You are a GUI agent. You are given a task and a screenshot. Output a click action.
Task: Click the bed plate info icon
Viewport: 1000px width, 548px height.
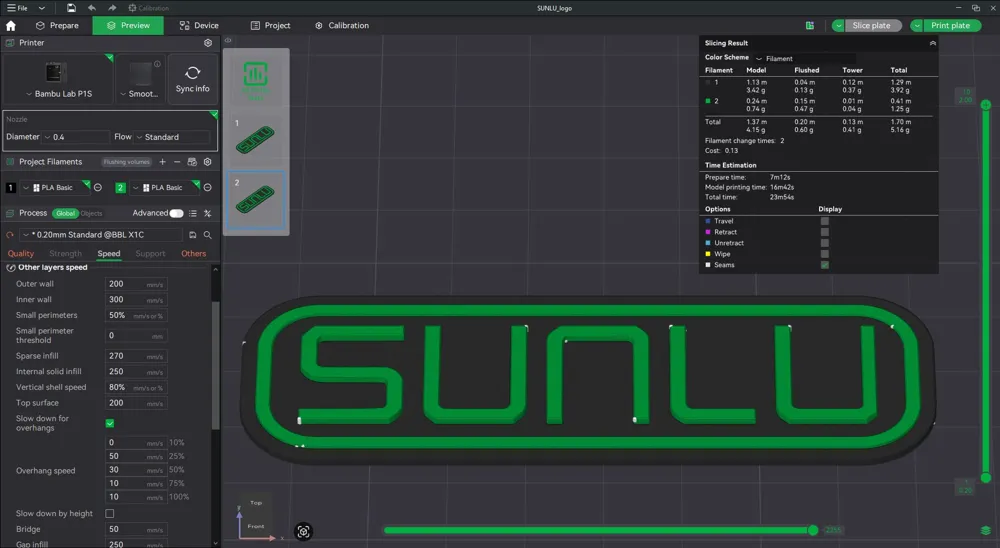point(158,63)
